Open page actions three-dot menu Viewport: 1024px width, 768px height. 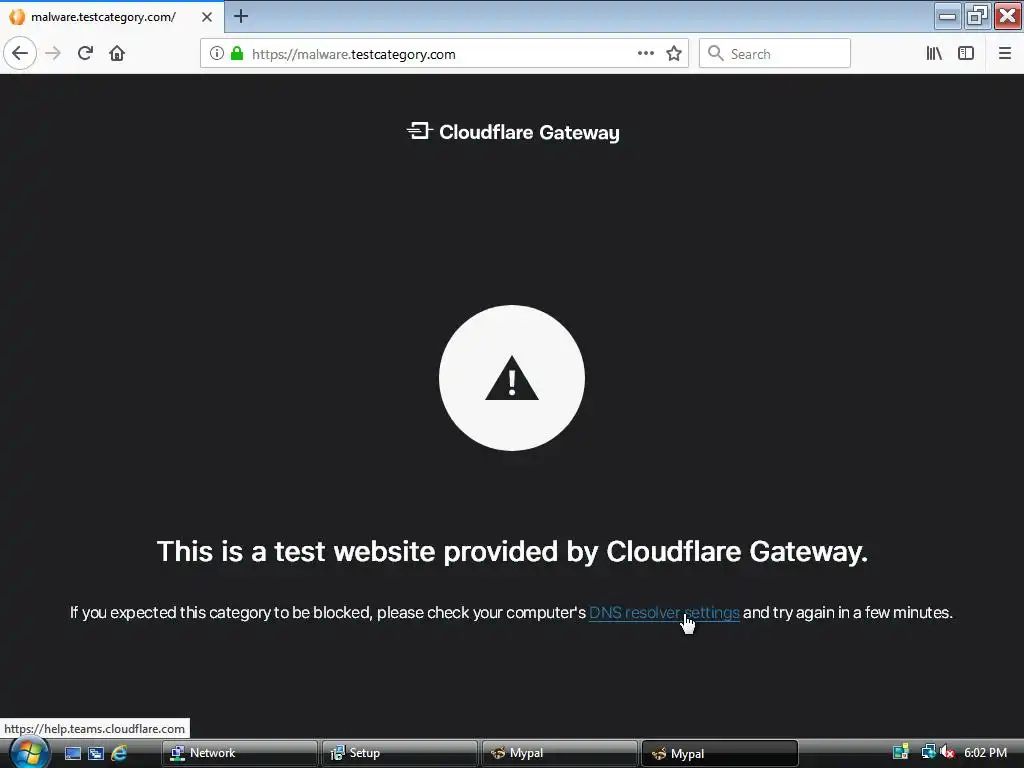[x=646, y=54]
